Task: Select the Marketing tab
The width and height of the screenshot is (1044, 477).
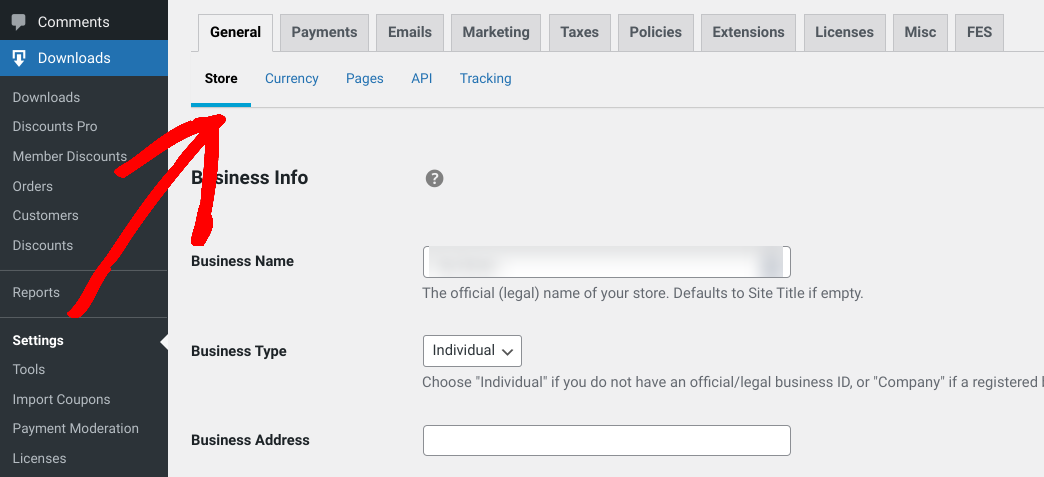Action: click(496, 32)
